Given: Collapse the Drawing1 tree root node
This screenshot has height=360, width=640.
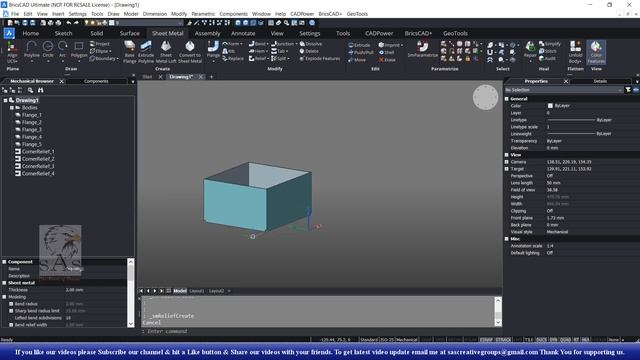Looking at the screenshot, I should pyautogui.click(x=5, y=100).
